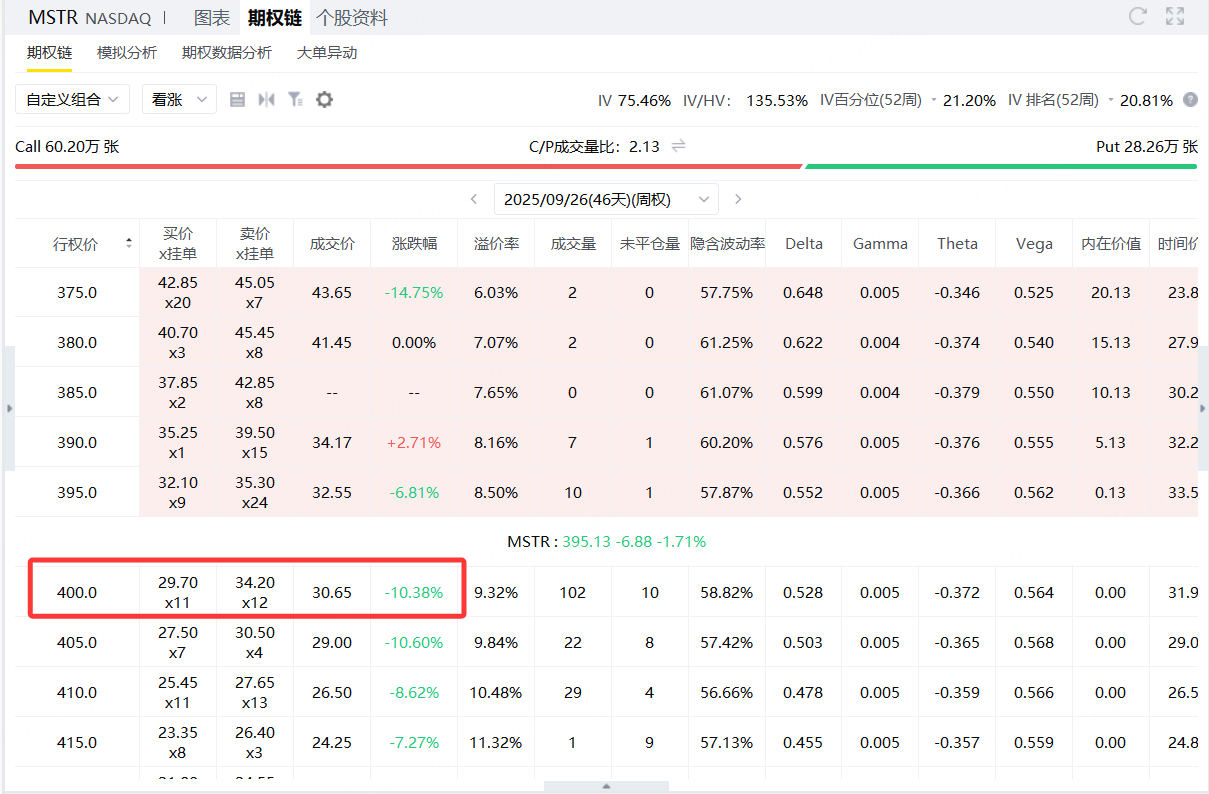1209x794 pixels.
Task: Open IV 排名(52周) period dropdown
Action: click(1110, 100)
